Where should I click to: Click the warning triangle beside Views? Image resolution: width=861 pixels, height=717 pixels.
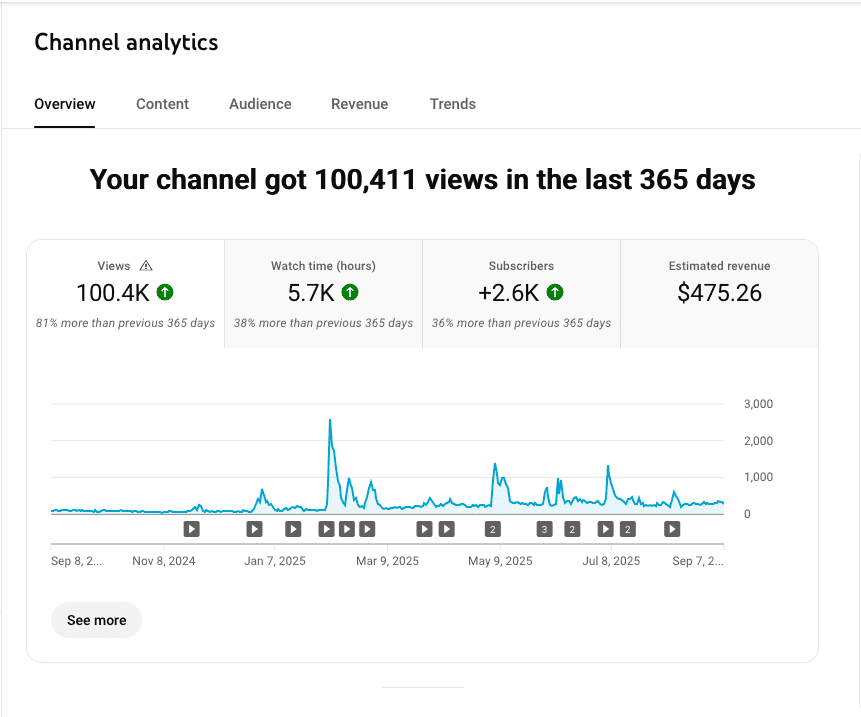click(146, 266)
